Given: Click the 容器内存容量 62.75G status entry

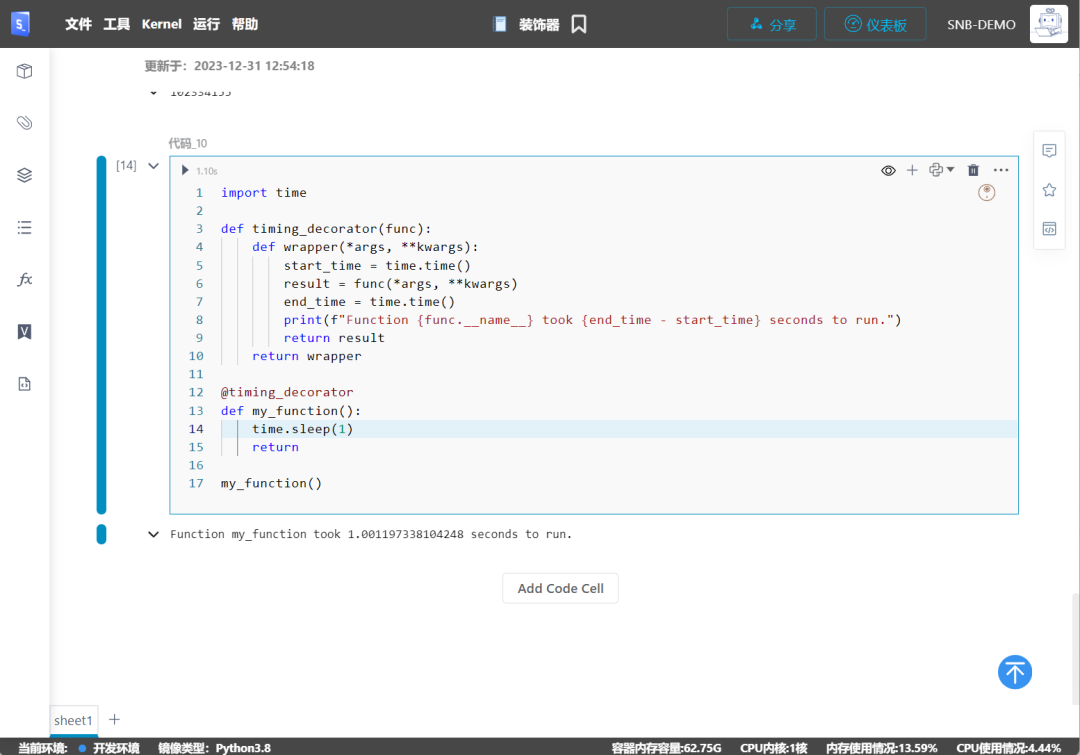Looking at the screenshot, I should tap(666, 748).
